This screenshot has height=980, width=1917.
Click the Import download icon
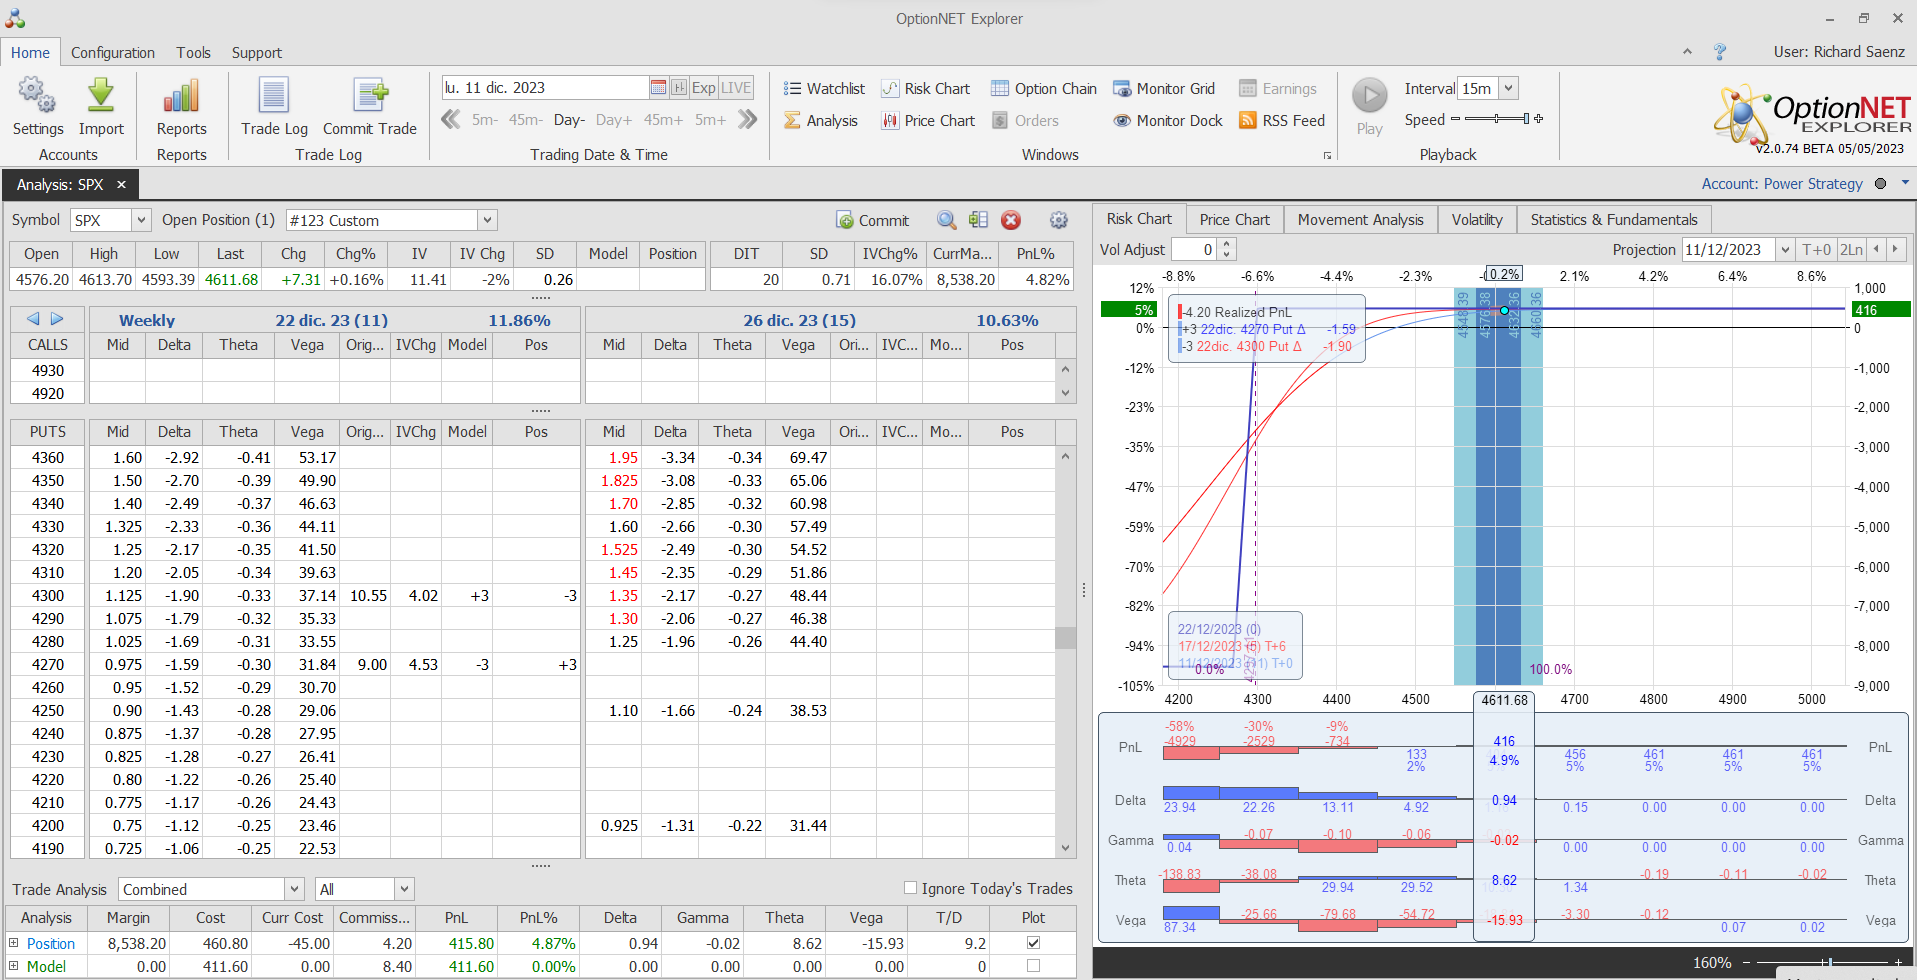[101, 97]
